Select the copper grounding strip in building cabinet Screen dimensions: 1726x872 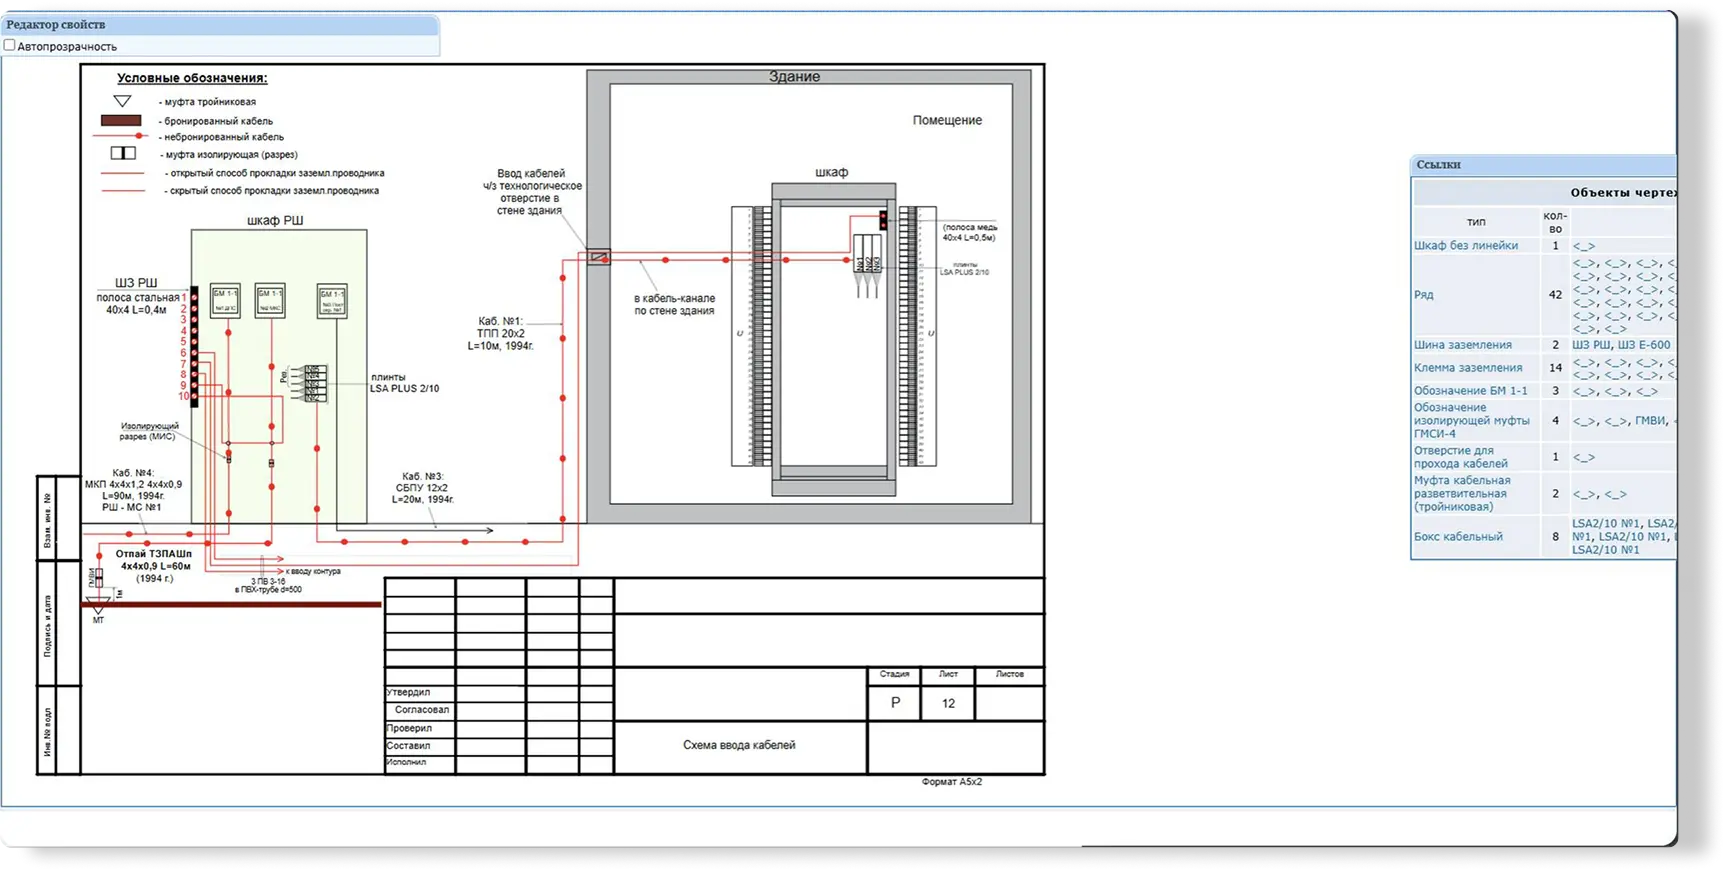(x=883, y=220)
